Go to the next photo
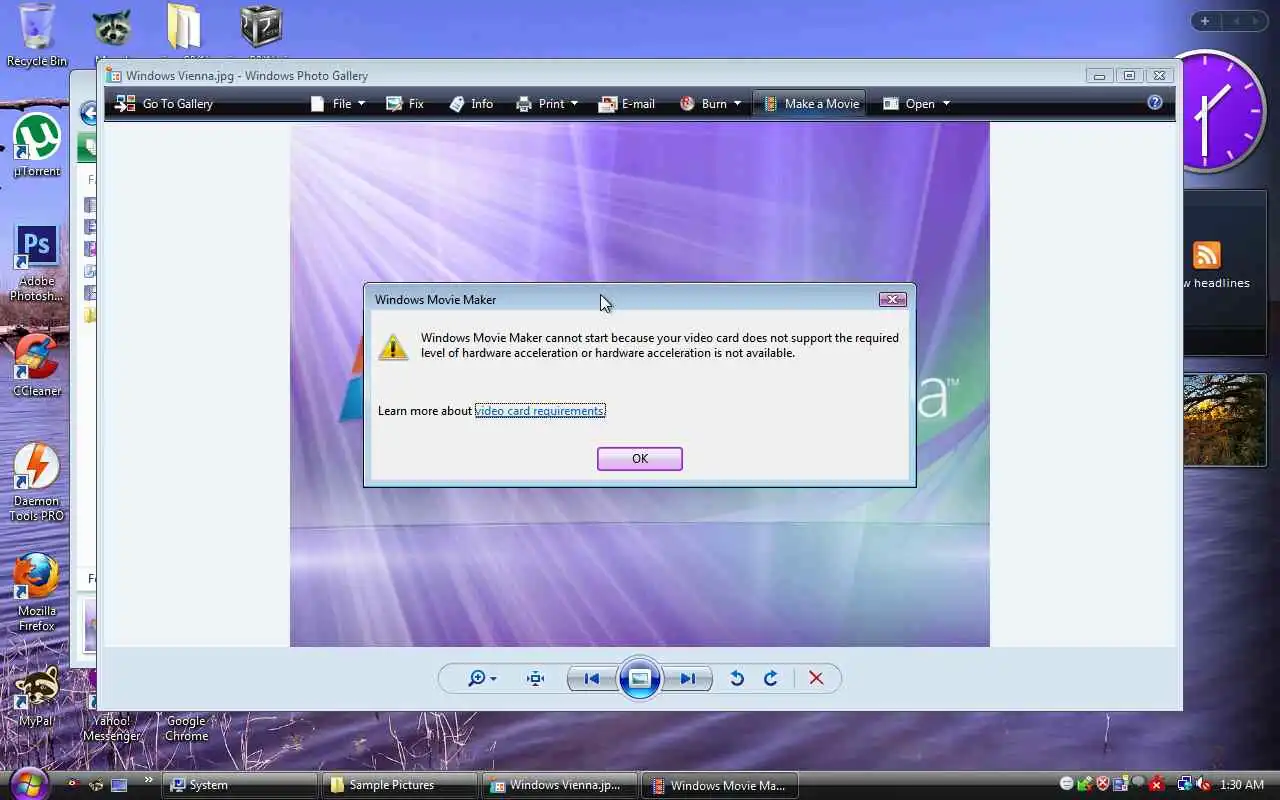The width and height of the screenshot is (1280, 800). pos(688,678)
